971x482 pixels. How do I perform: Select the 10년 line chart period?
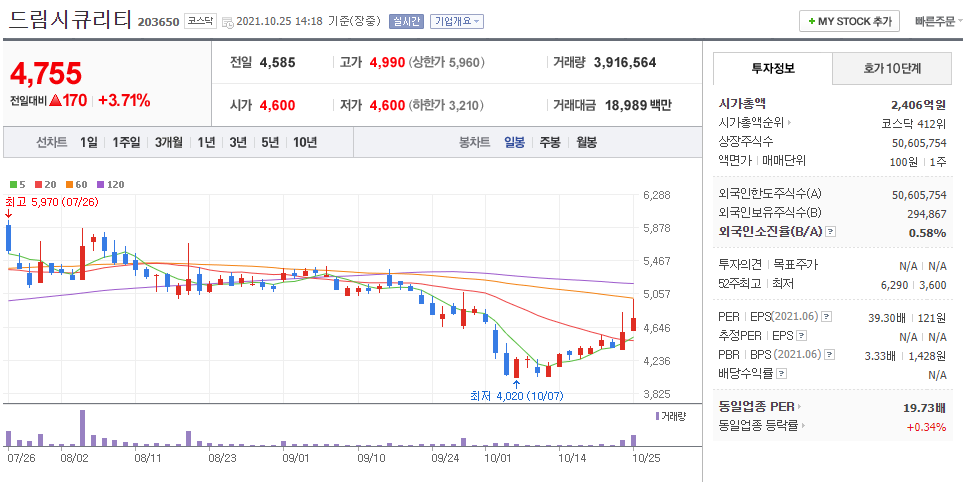[305, 142]
